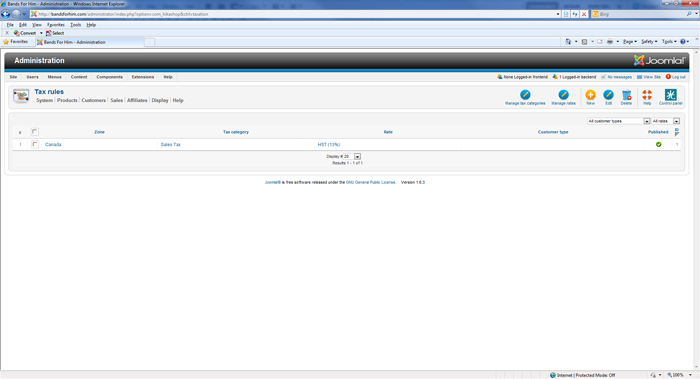Click the browser Forward arrow button
700x379 pixels.
point(17,14)
